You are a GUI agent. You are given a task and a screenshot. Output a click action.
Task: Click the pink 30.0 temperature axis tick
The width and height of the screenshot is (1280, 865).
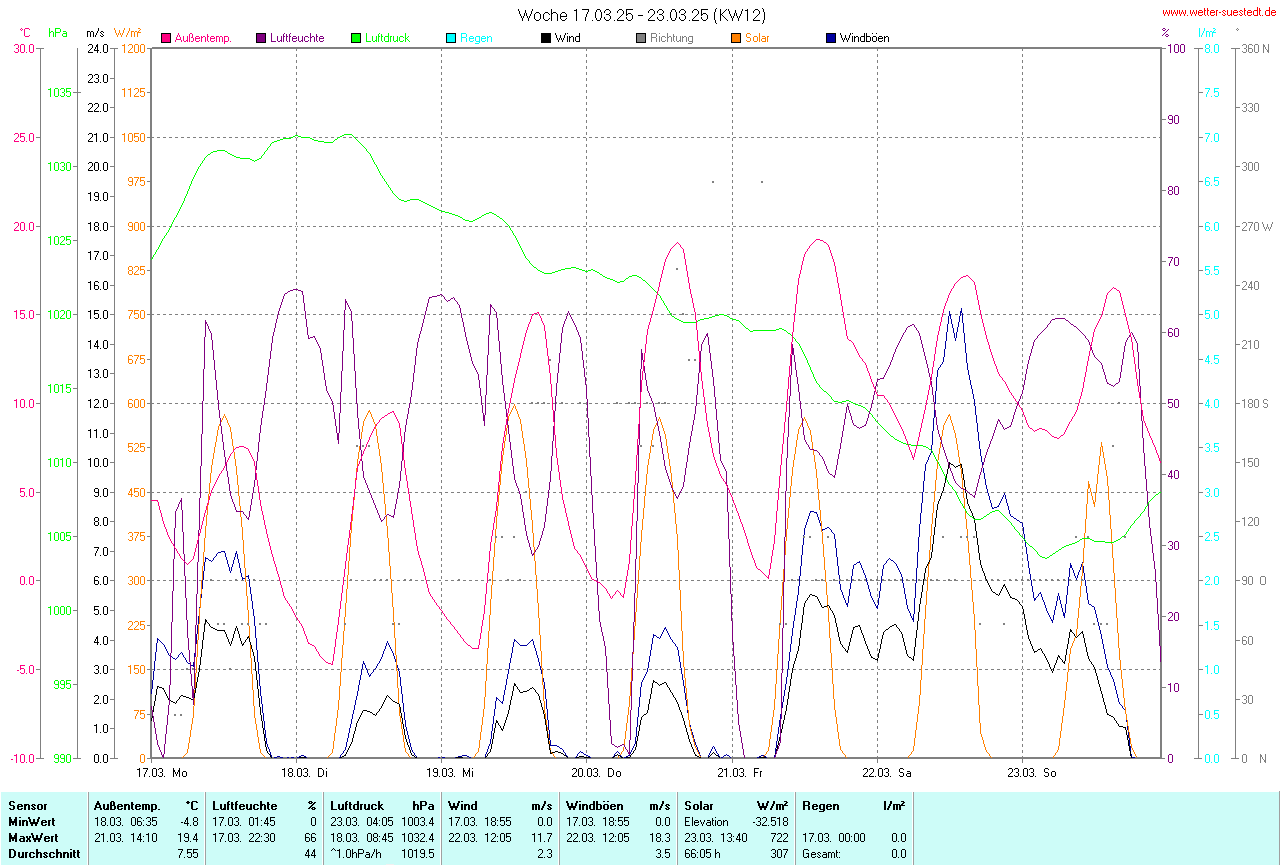tap(24, 49)
